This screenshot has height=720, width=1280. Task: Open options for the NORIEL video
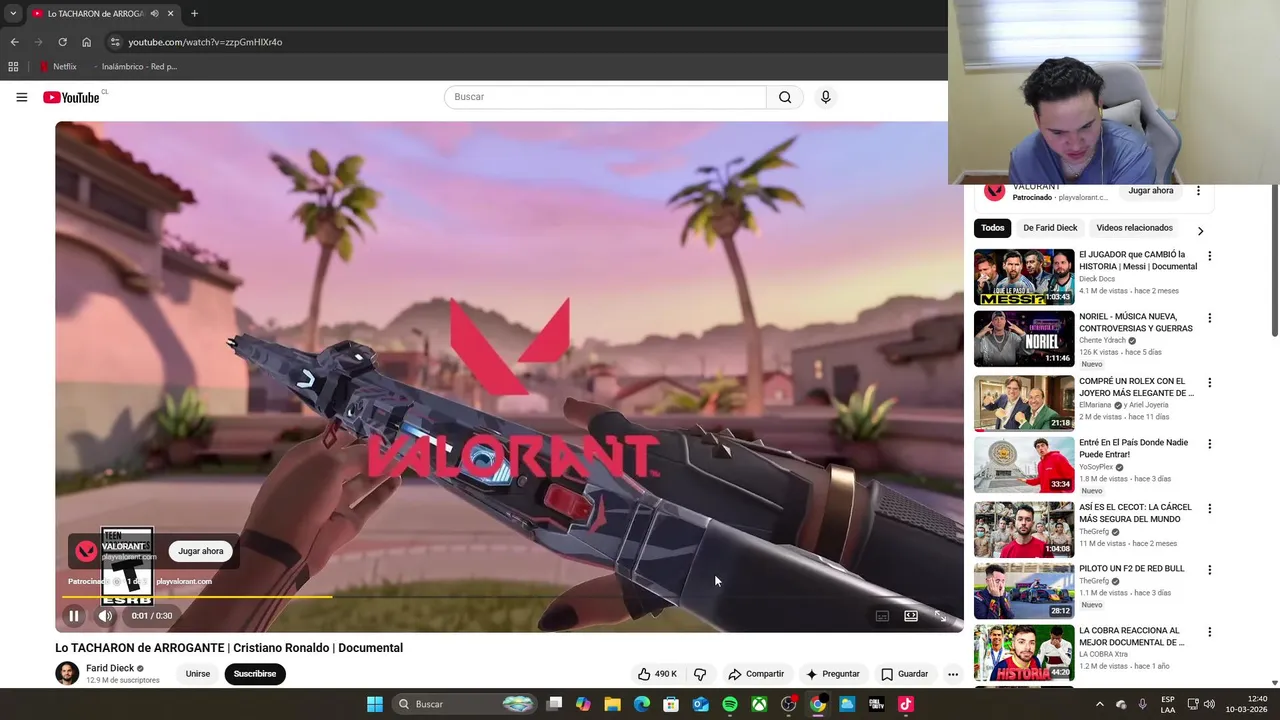(x=1209, y=318)
